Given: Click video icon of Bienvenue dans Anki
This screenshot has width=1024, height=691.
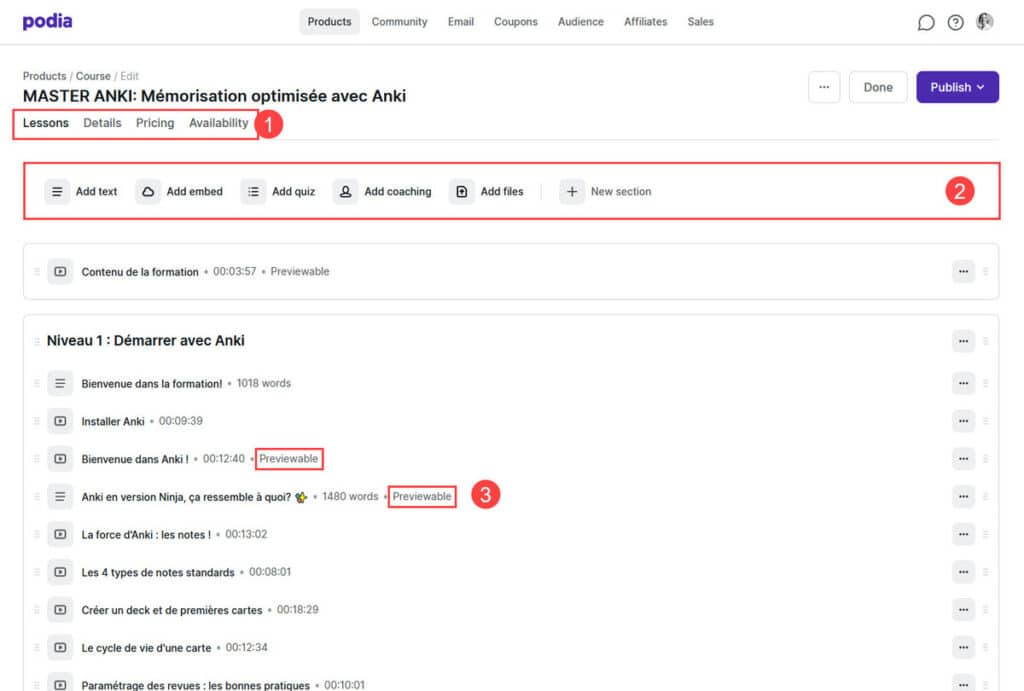Looking at the screenshot, I should point(60,459).
